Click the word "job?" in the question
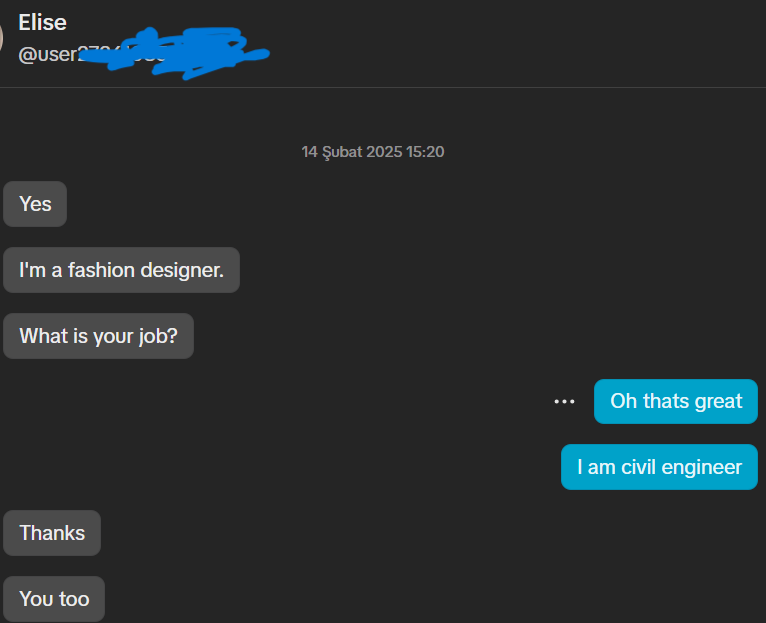The width and height of the screenshot is (766, 623). tap(158, 337)
